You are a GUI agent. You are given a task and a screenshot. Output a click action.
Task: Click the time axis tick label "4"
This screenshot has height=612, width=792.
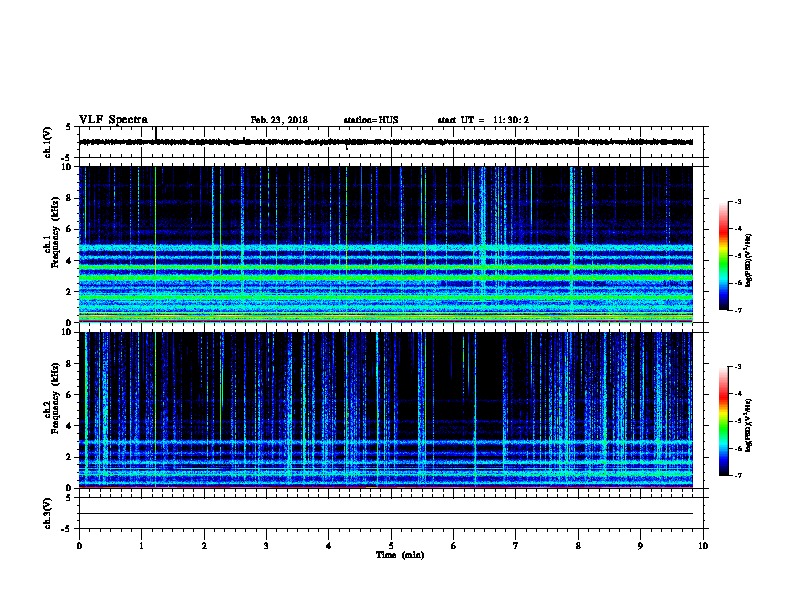329,546
